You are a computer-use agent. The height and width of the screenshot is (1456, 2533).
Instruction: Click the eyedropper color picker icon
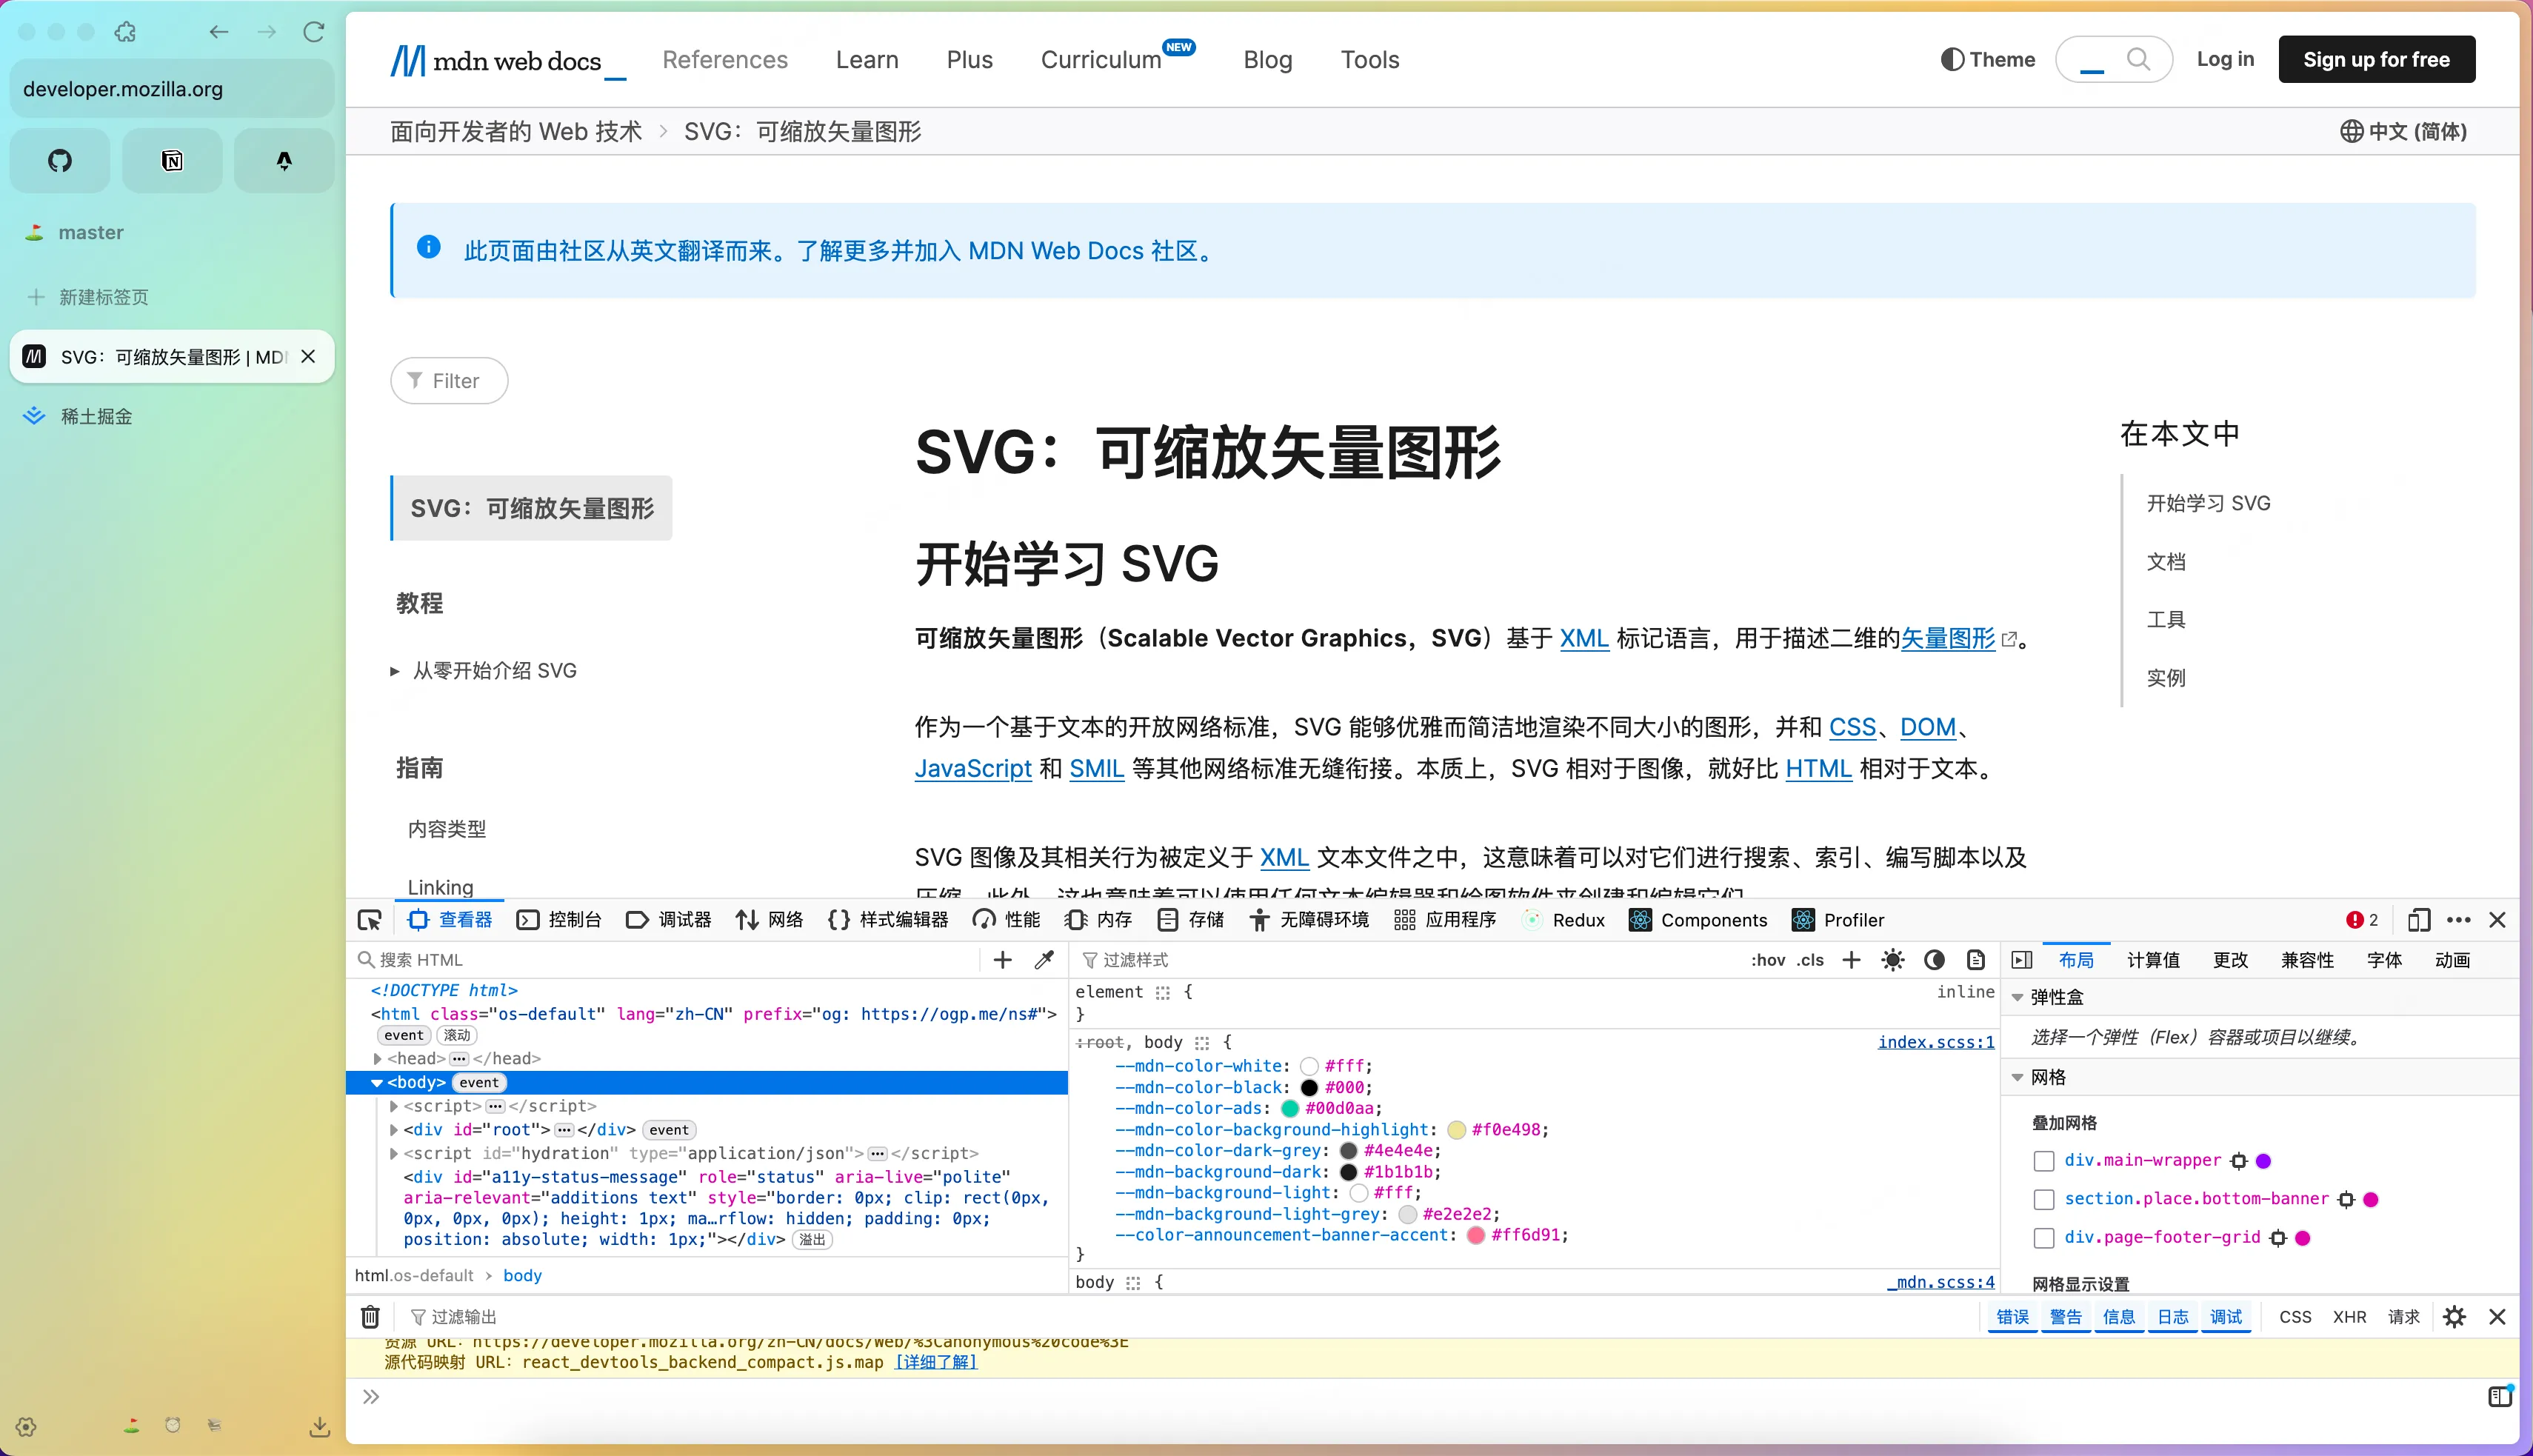point(1044,960)
